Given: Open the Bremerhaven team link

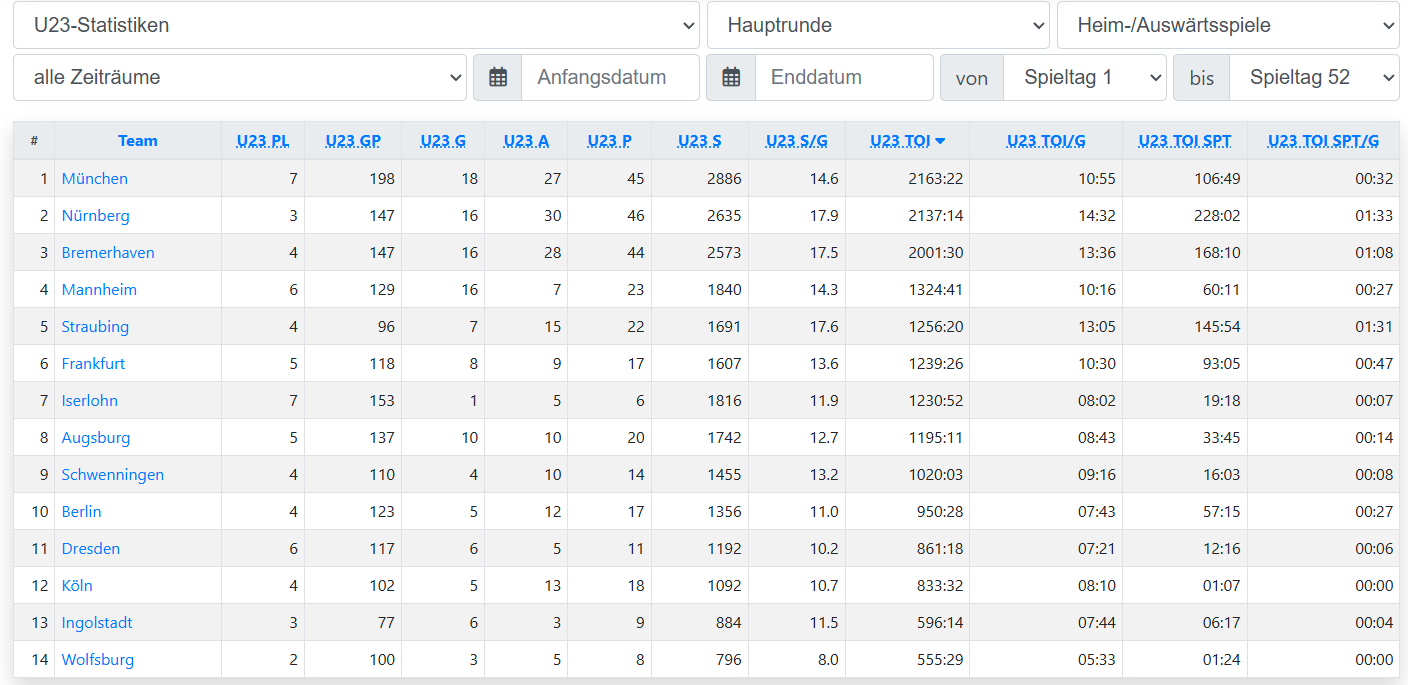Looking at the screenshot, I should 108,253.
